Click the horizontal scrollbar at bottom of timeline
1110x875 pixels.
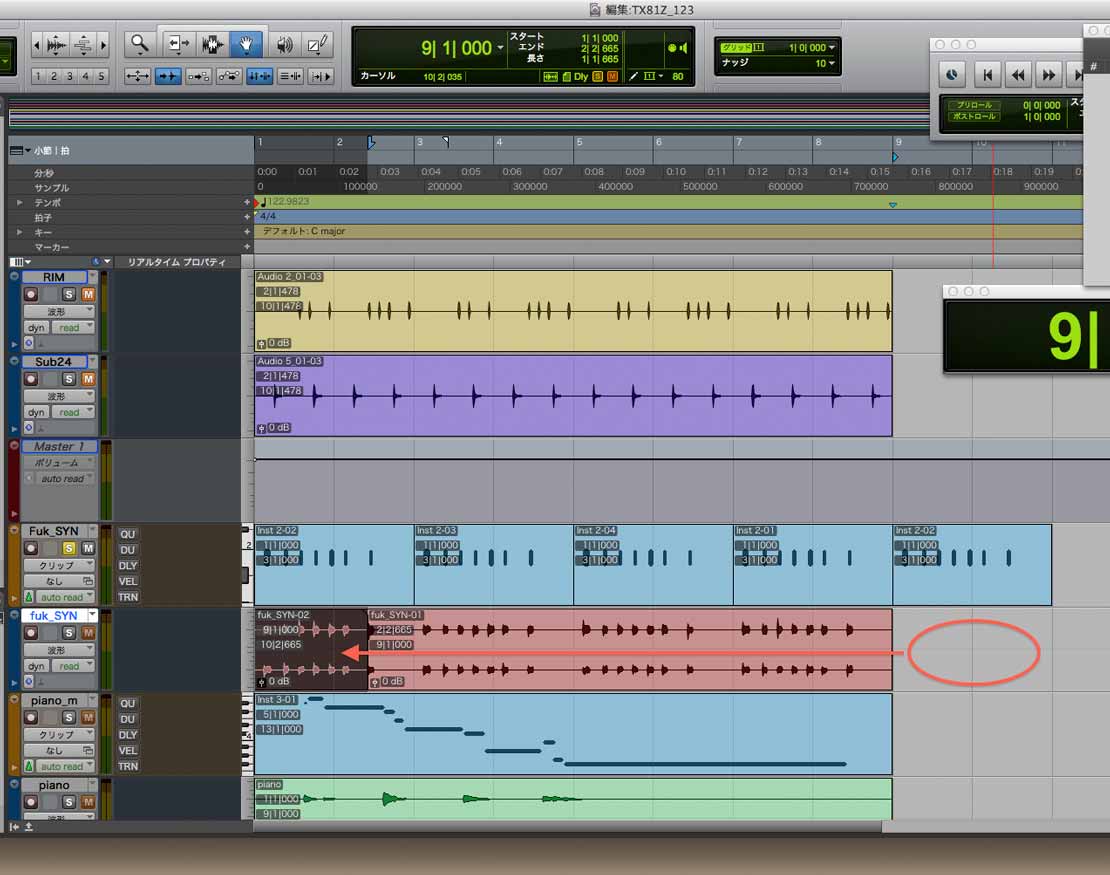click(x=567, y=826)
